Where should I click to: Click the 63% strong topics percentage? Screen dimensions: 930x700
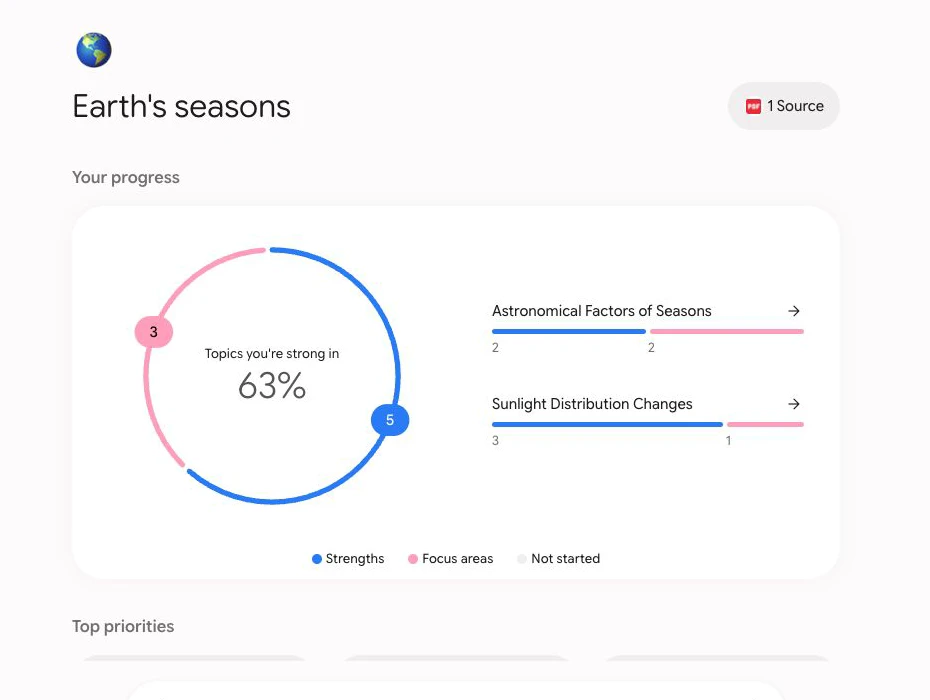(x=272, y=386)
